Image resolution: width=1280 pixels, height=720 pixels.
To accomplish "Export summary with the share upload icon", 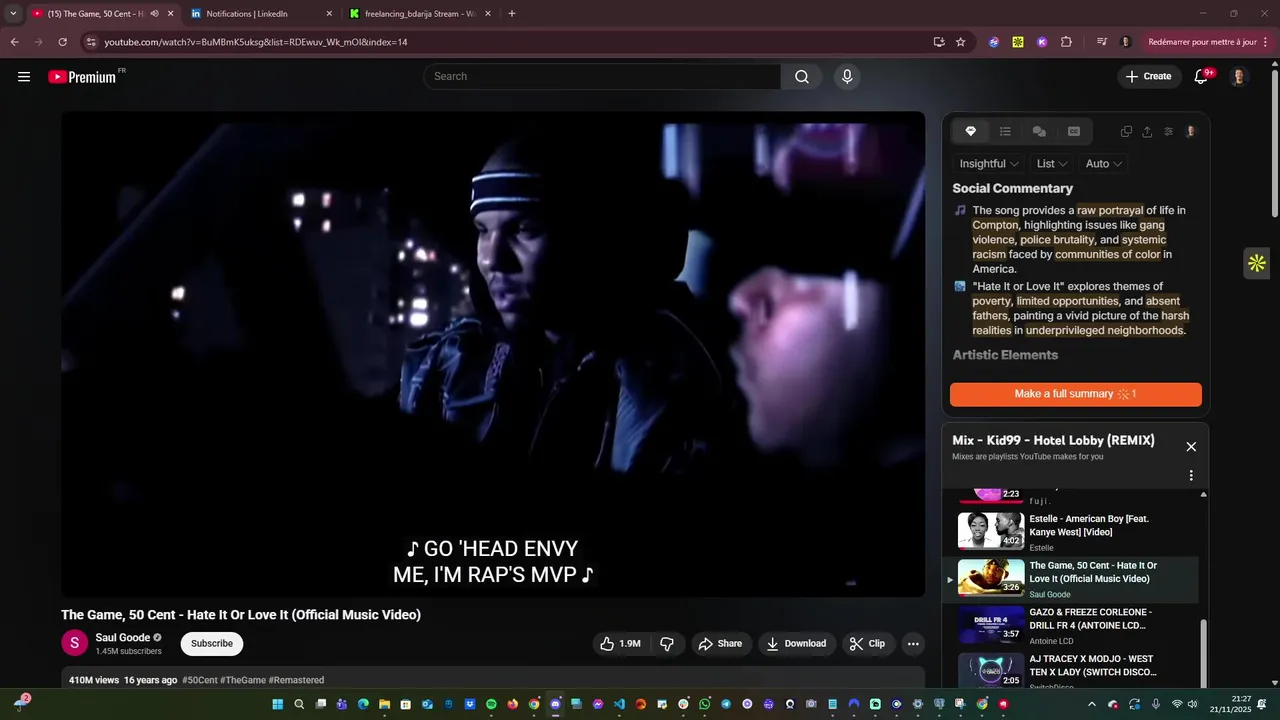I will 1147,132.
